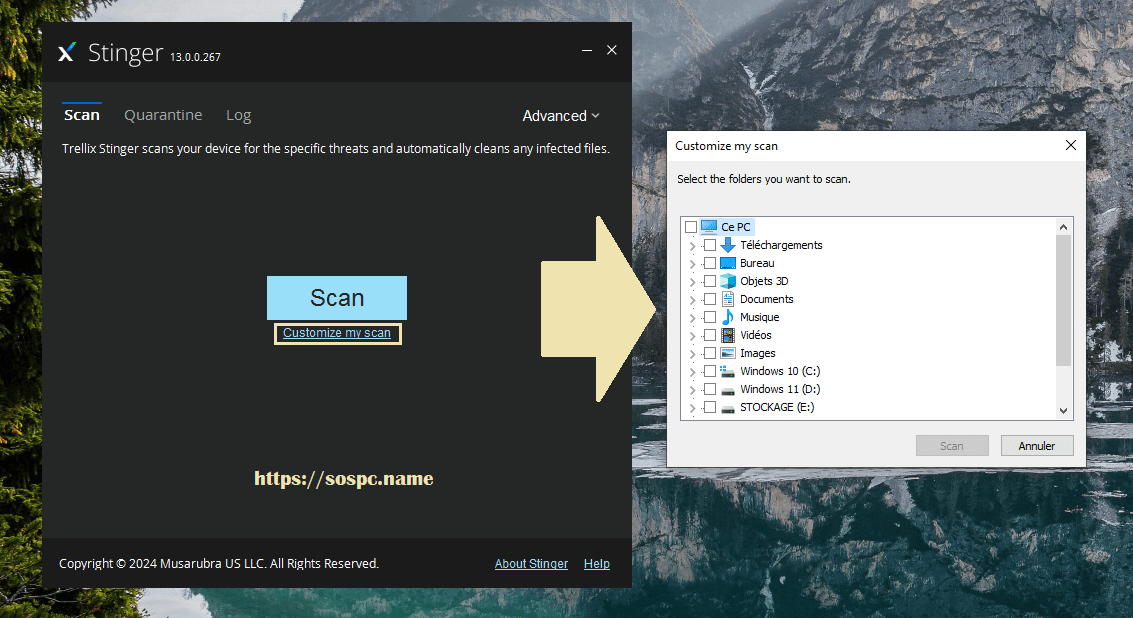Tick the STOCKAGE (E:) checkbox
Image resolution: width=1133 pixels, height=618 pixels.
click(x=710, y=407)
